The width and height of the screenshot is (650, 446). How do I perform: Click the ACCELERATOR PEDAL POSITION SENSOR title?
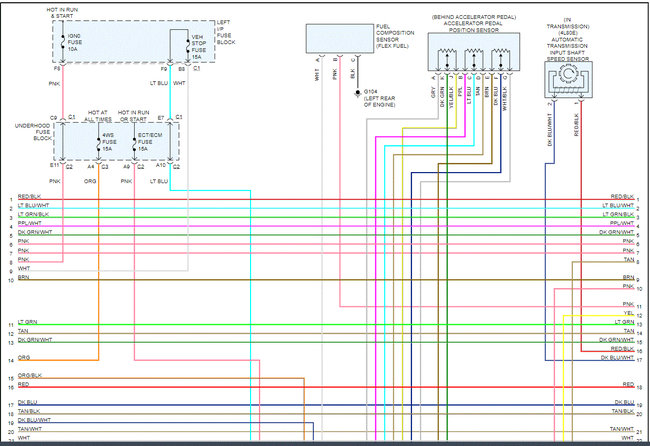[x=473, y=27]
